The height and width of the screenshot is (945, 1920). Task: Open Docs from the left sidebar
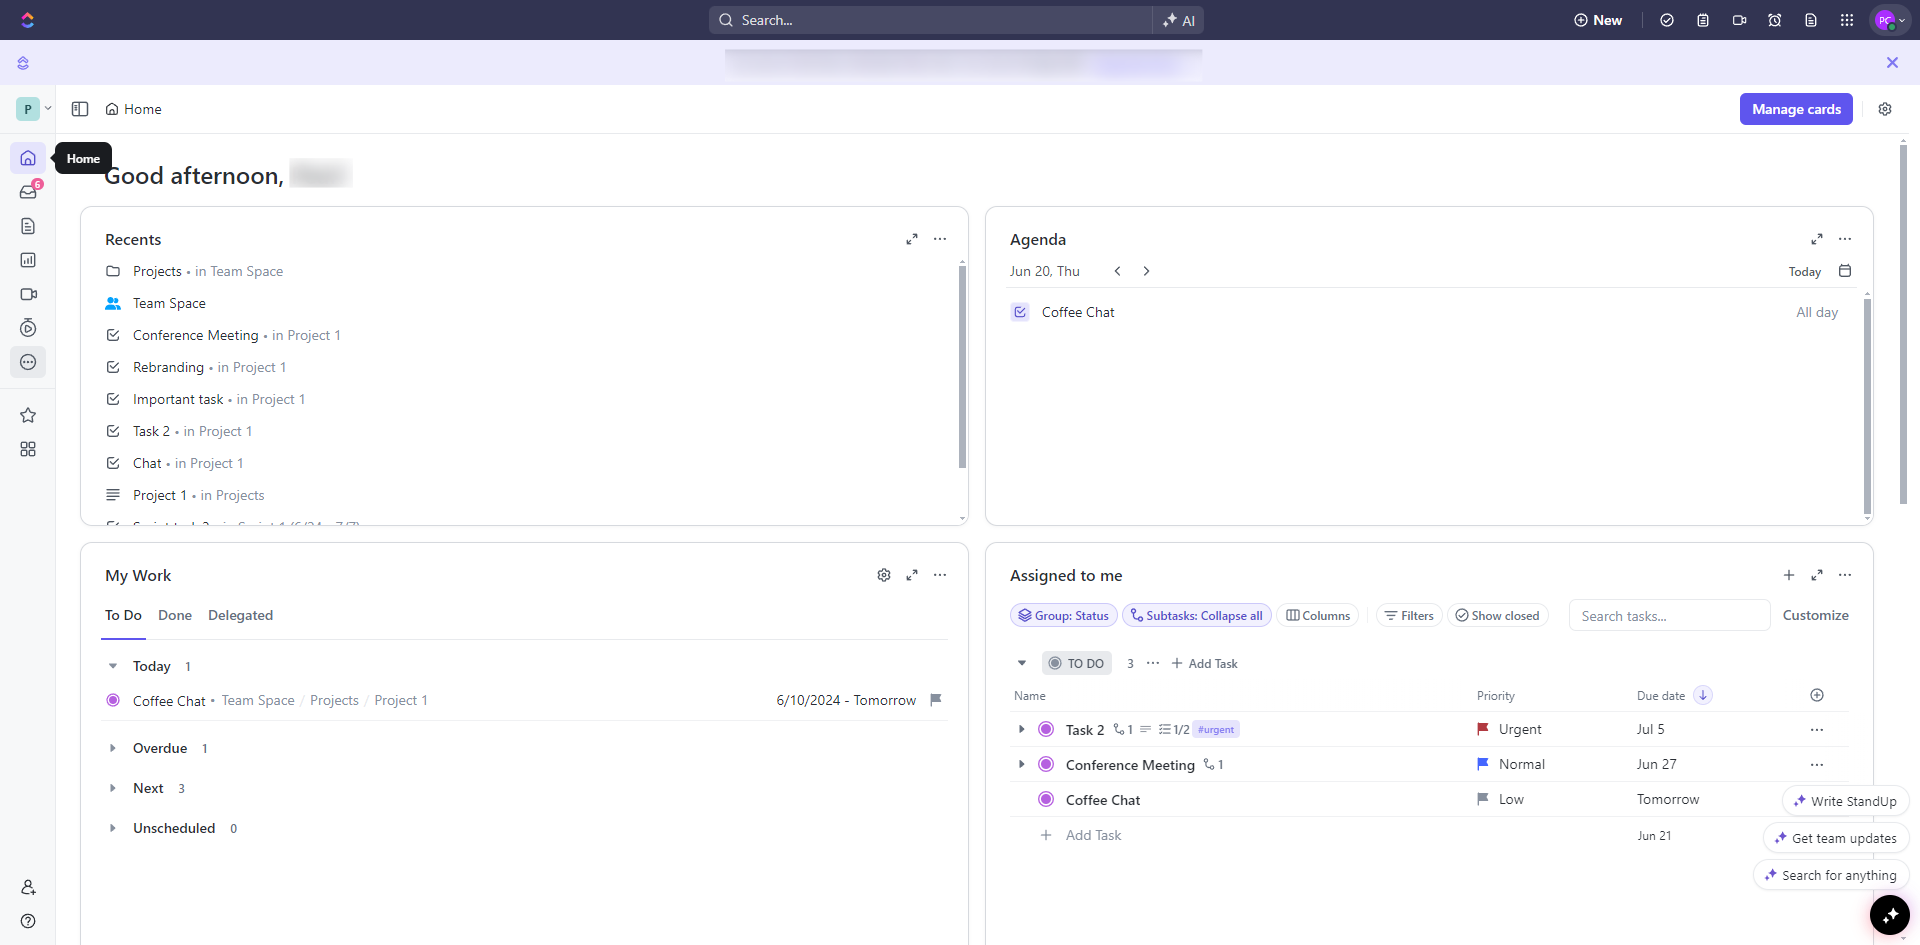pos(28,226)
